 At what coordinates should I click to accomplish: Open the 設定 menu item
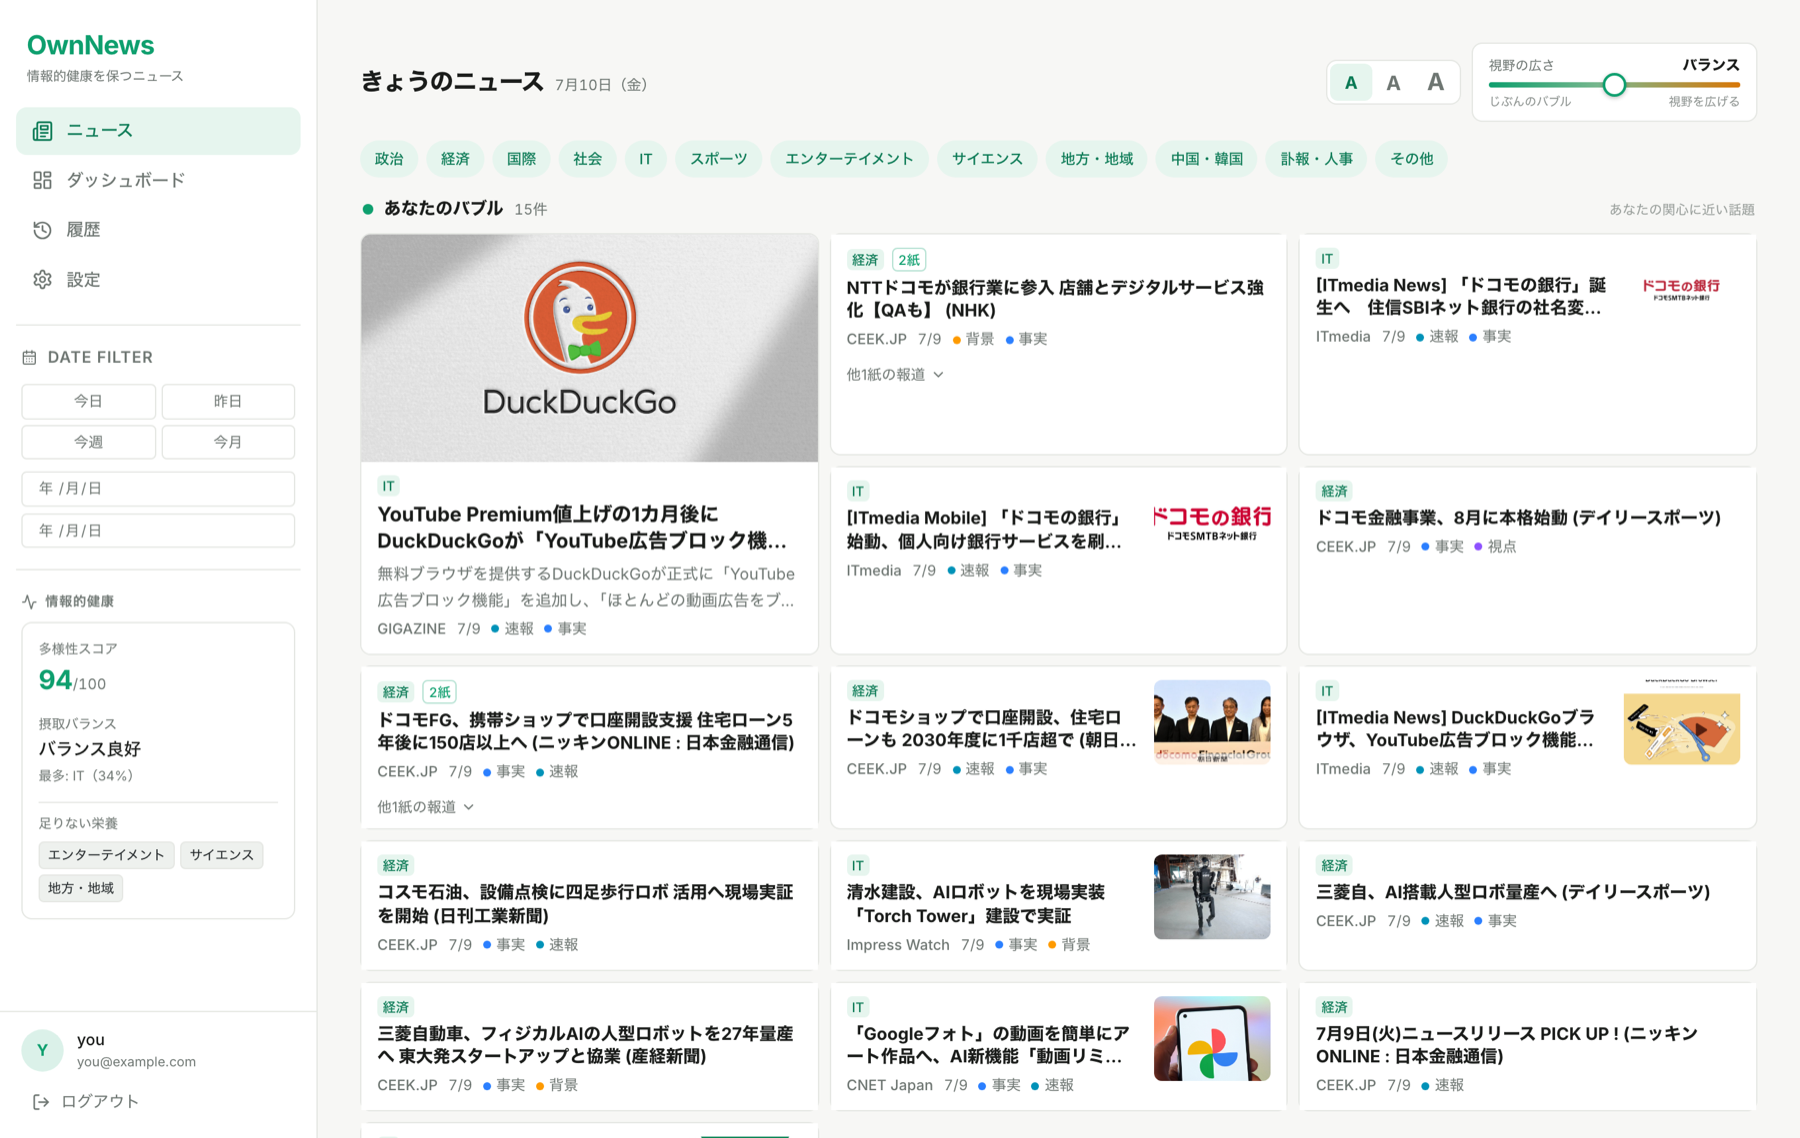coord(158,280)
